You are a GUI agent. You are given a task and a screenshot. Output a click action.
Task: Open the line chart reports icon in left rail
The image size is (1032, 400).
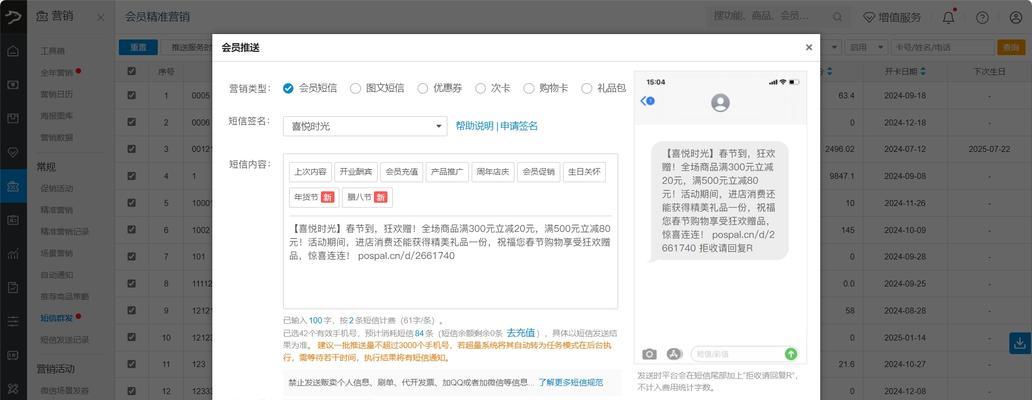point(13,254)
